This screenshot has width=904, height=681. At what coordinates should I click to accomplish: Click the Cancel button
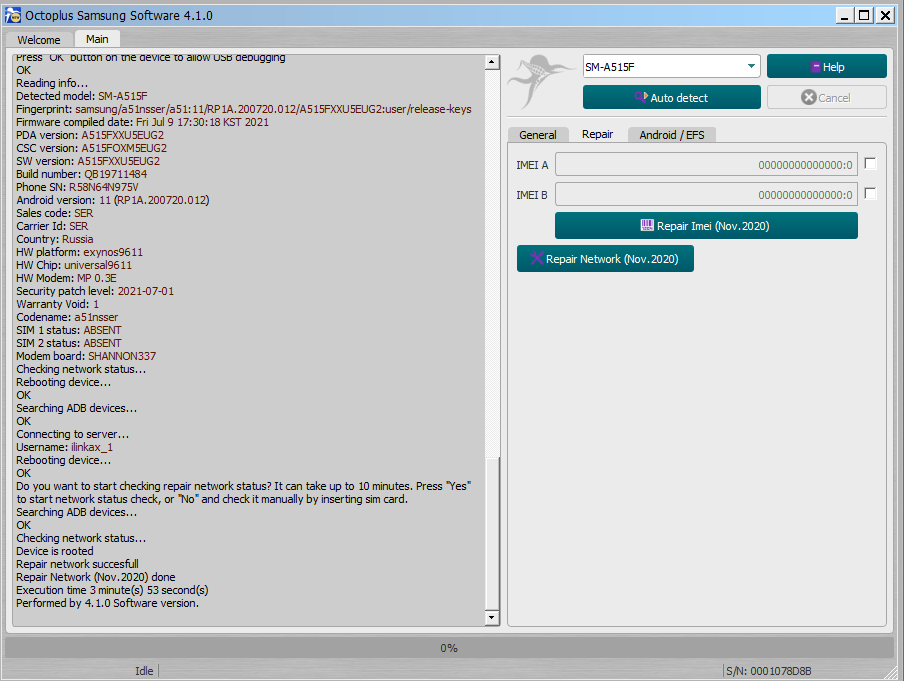coord(827,97)
